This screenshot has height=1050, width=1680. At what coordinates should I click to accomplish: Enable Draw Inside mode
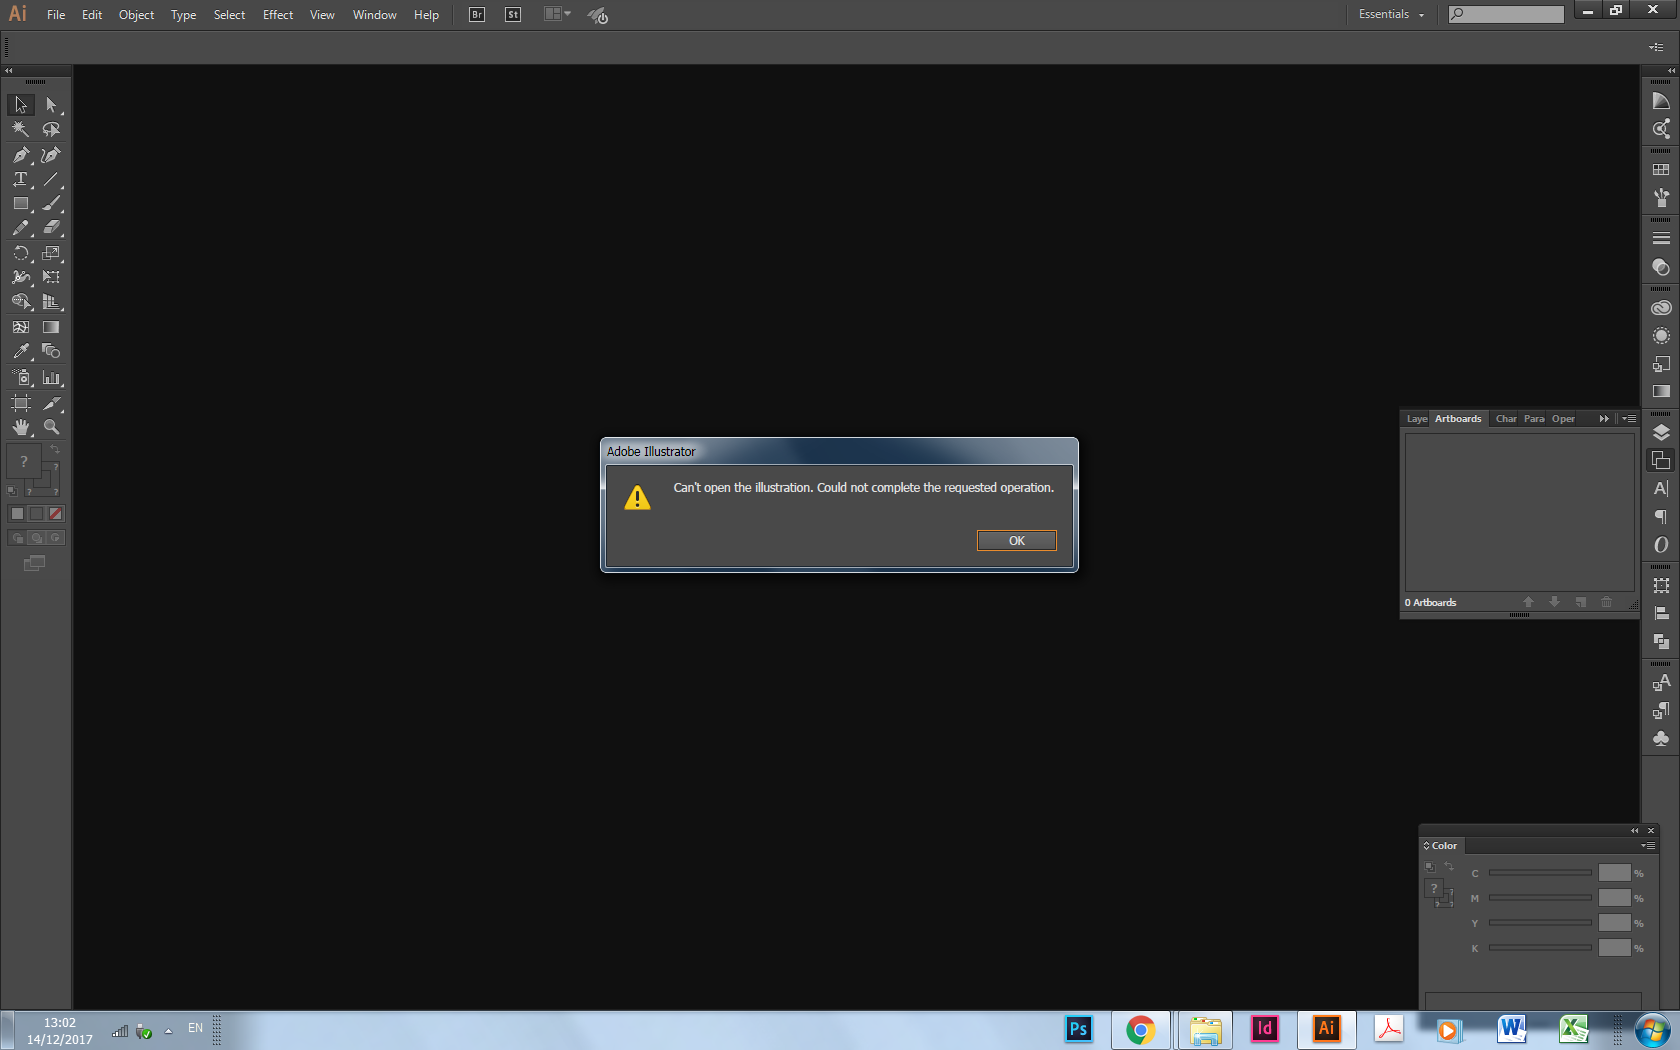[x=56, y=538]
